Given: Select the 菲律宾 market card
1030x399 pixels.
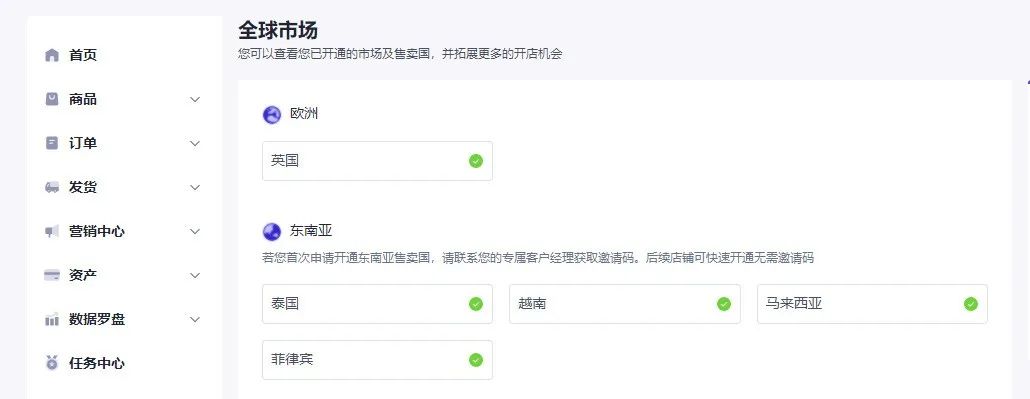Looking at the screenshot, I should click(x=377, y=360).
